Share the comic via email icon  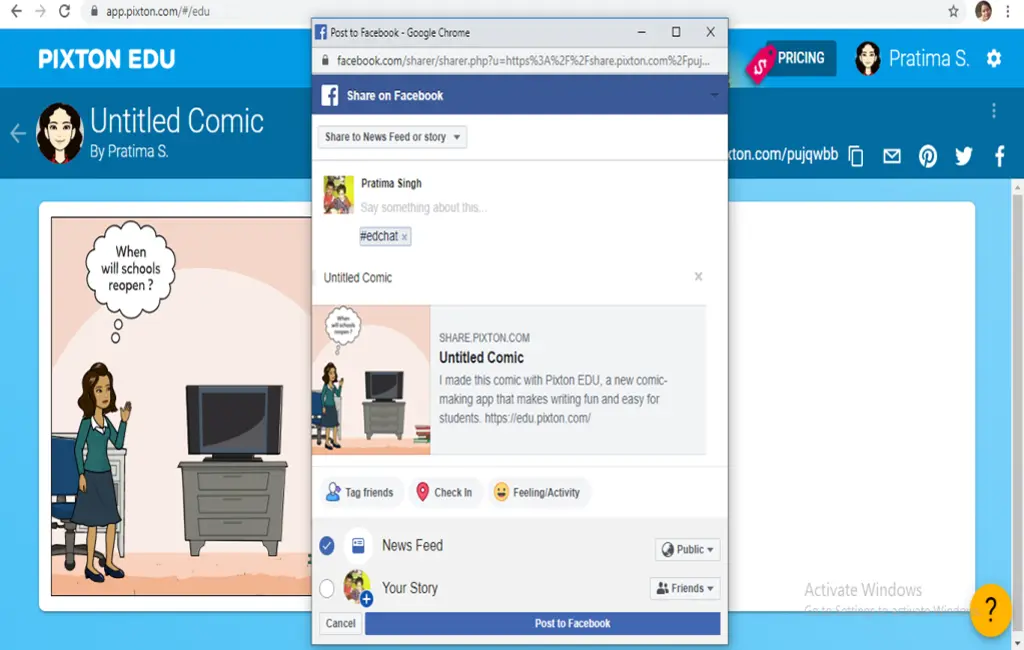(891, 156)
